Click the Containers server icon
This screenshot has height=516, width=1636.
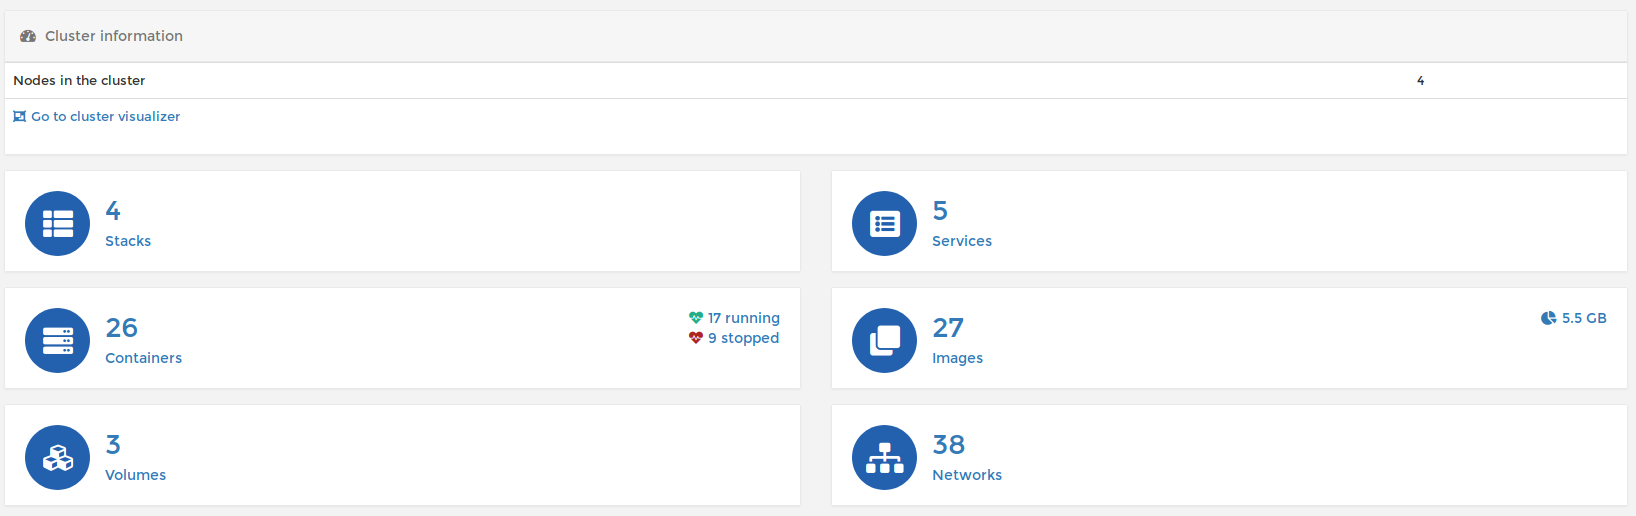57,341
